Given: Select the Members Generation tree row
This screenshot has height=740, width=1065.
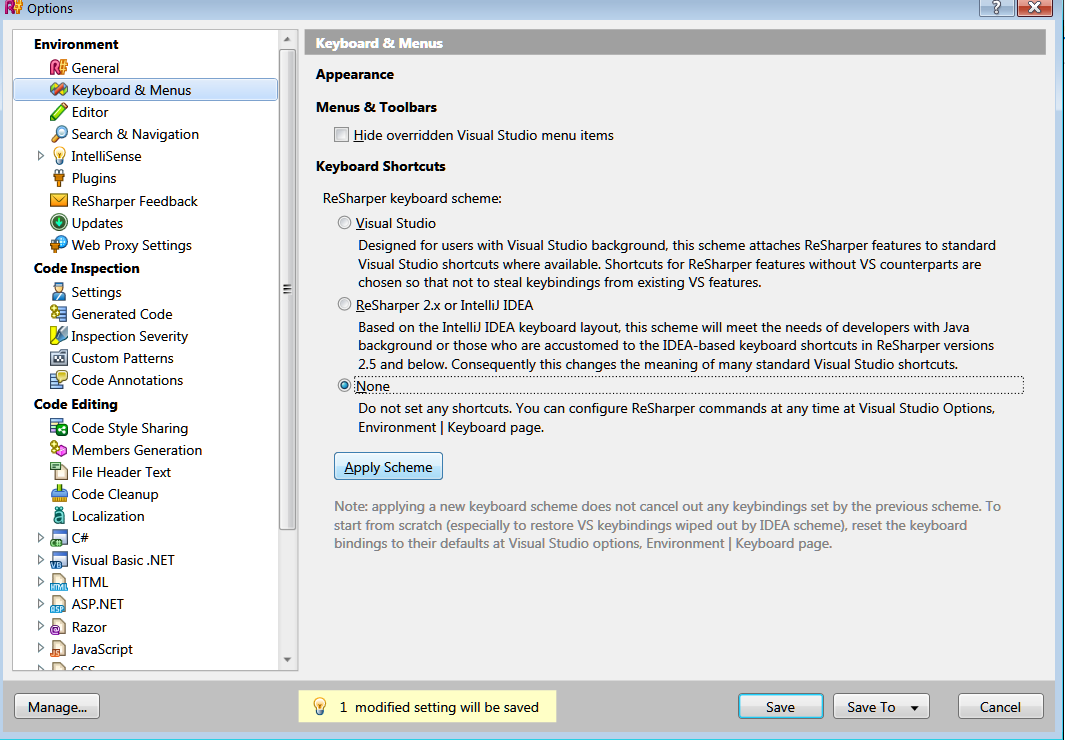Looking at the screenshot, I should click(145, 449).
